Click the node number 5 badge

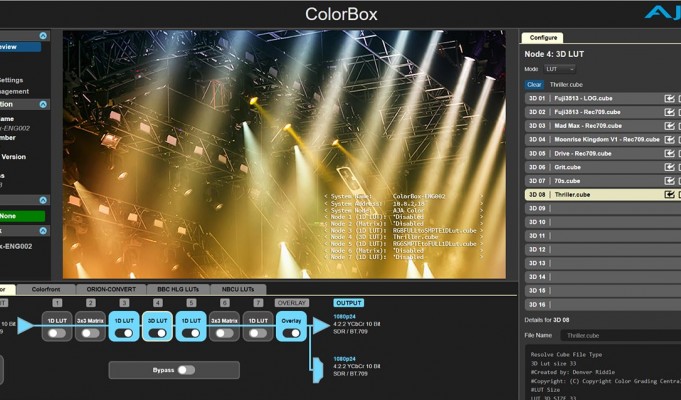(x=191, y=303)
